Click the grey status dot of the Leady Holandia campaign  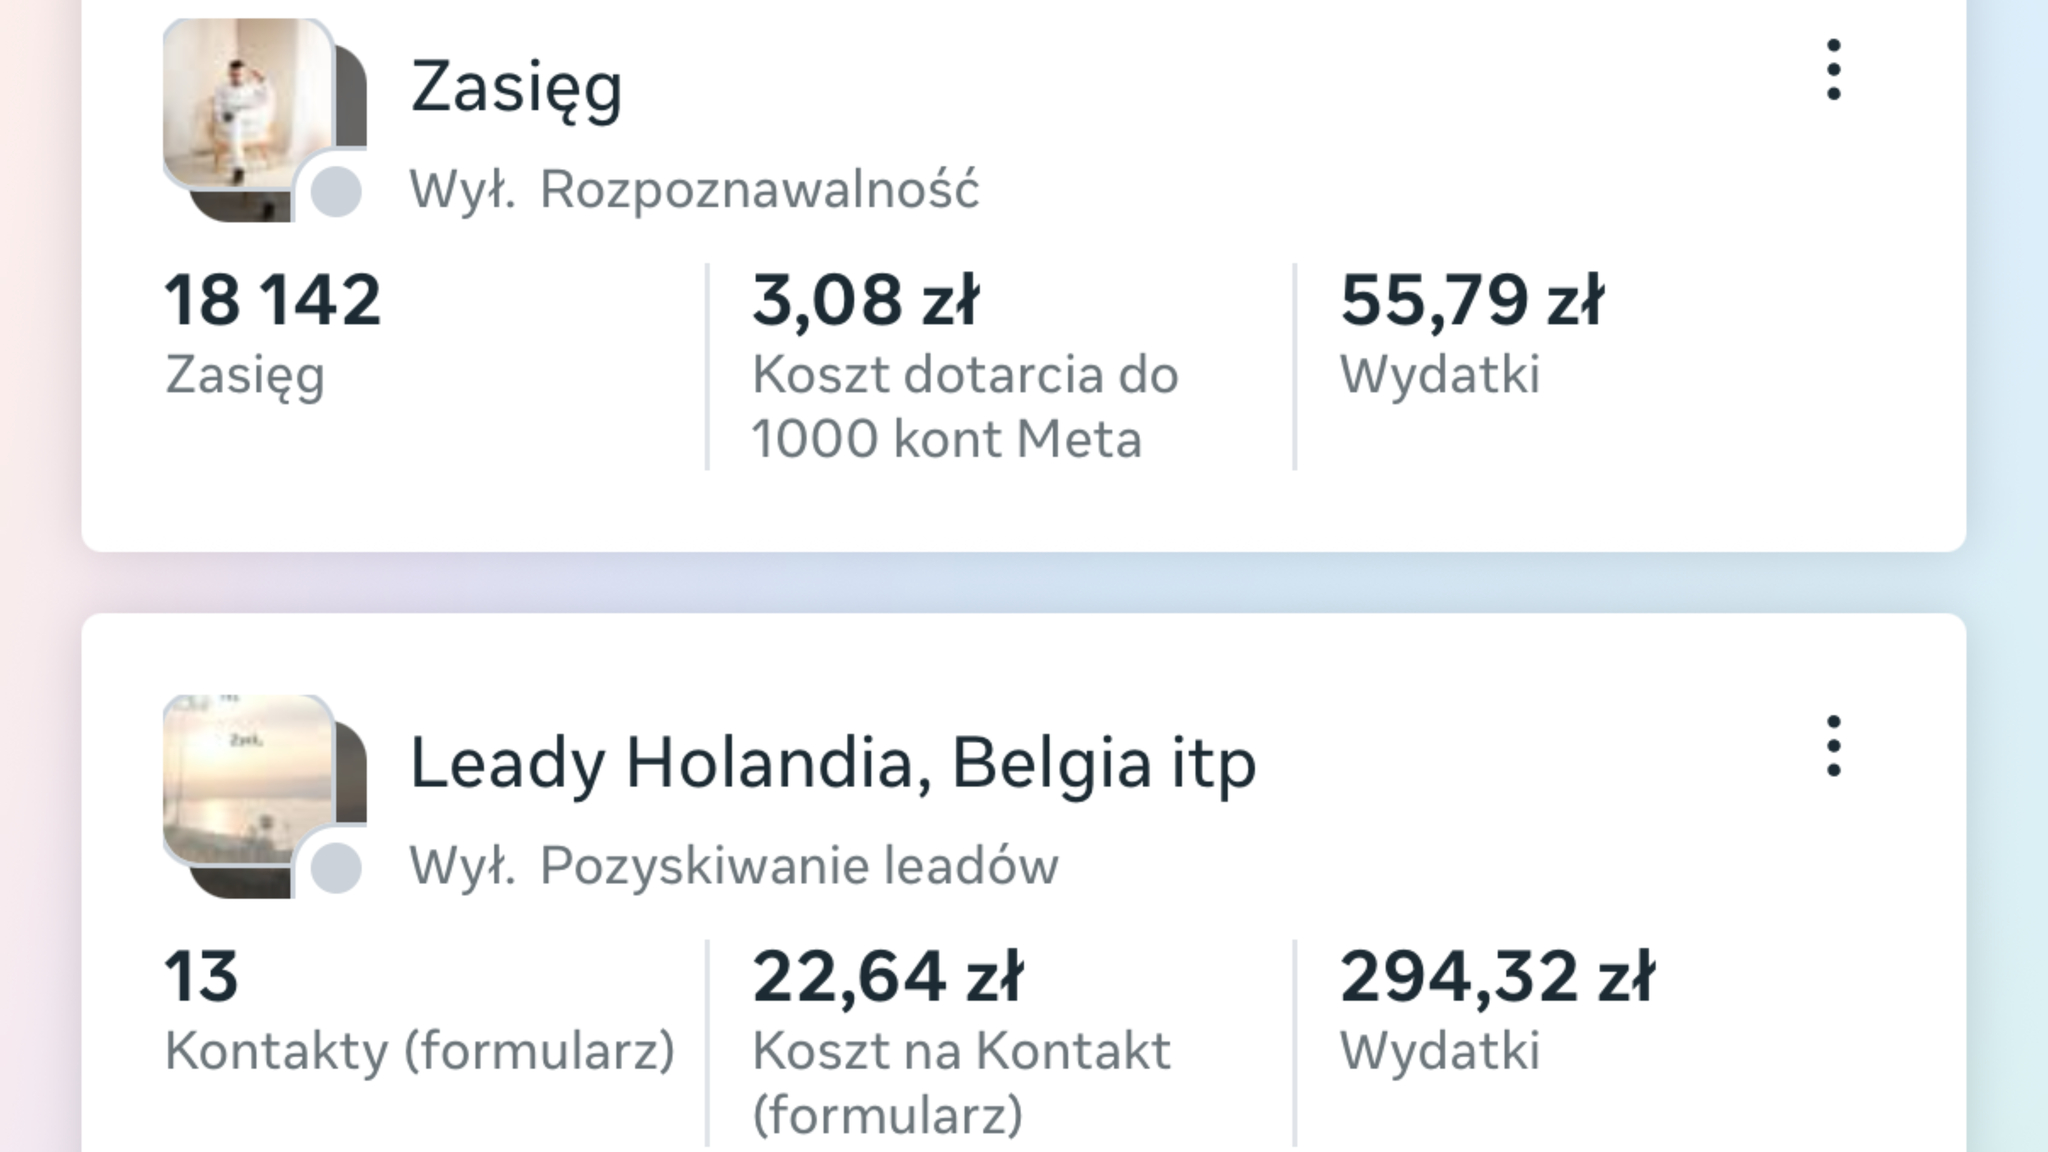point(336,867)
